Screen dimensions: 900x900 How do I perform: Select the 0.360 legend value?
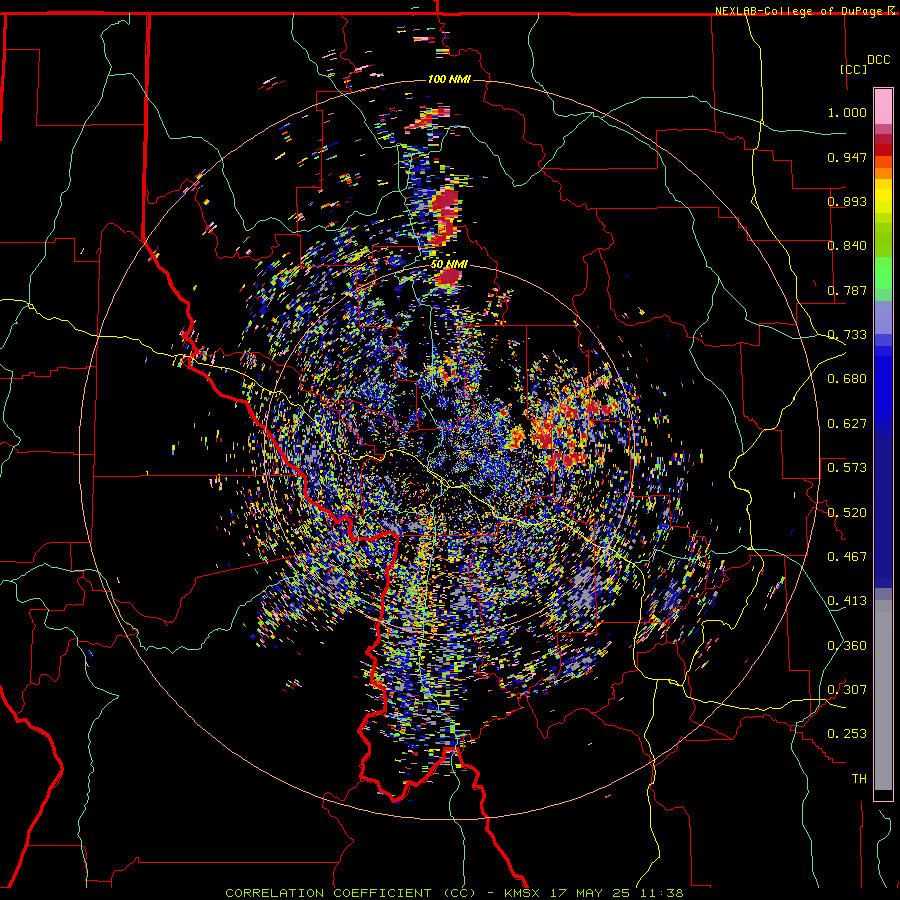coord(847,646)
